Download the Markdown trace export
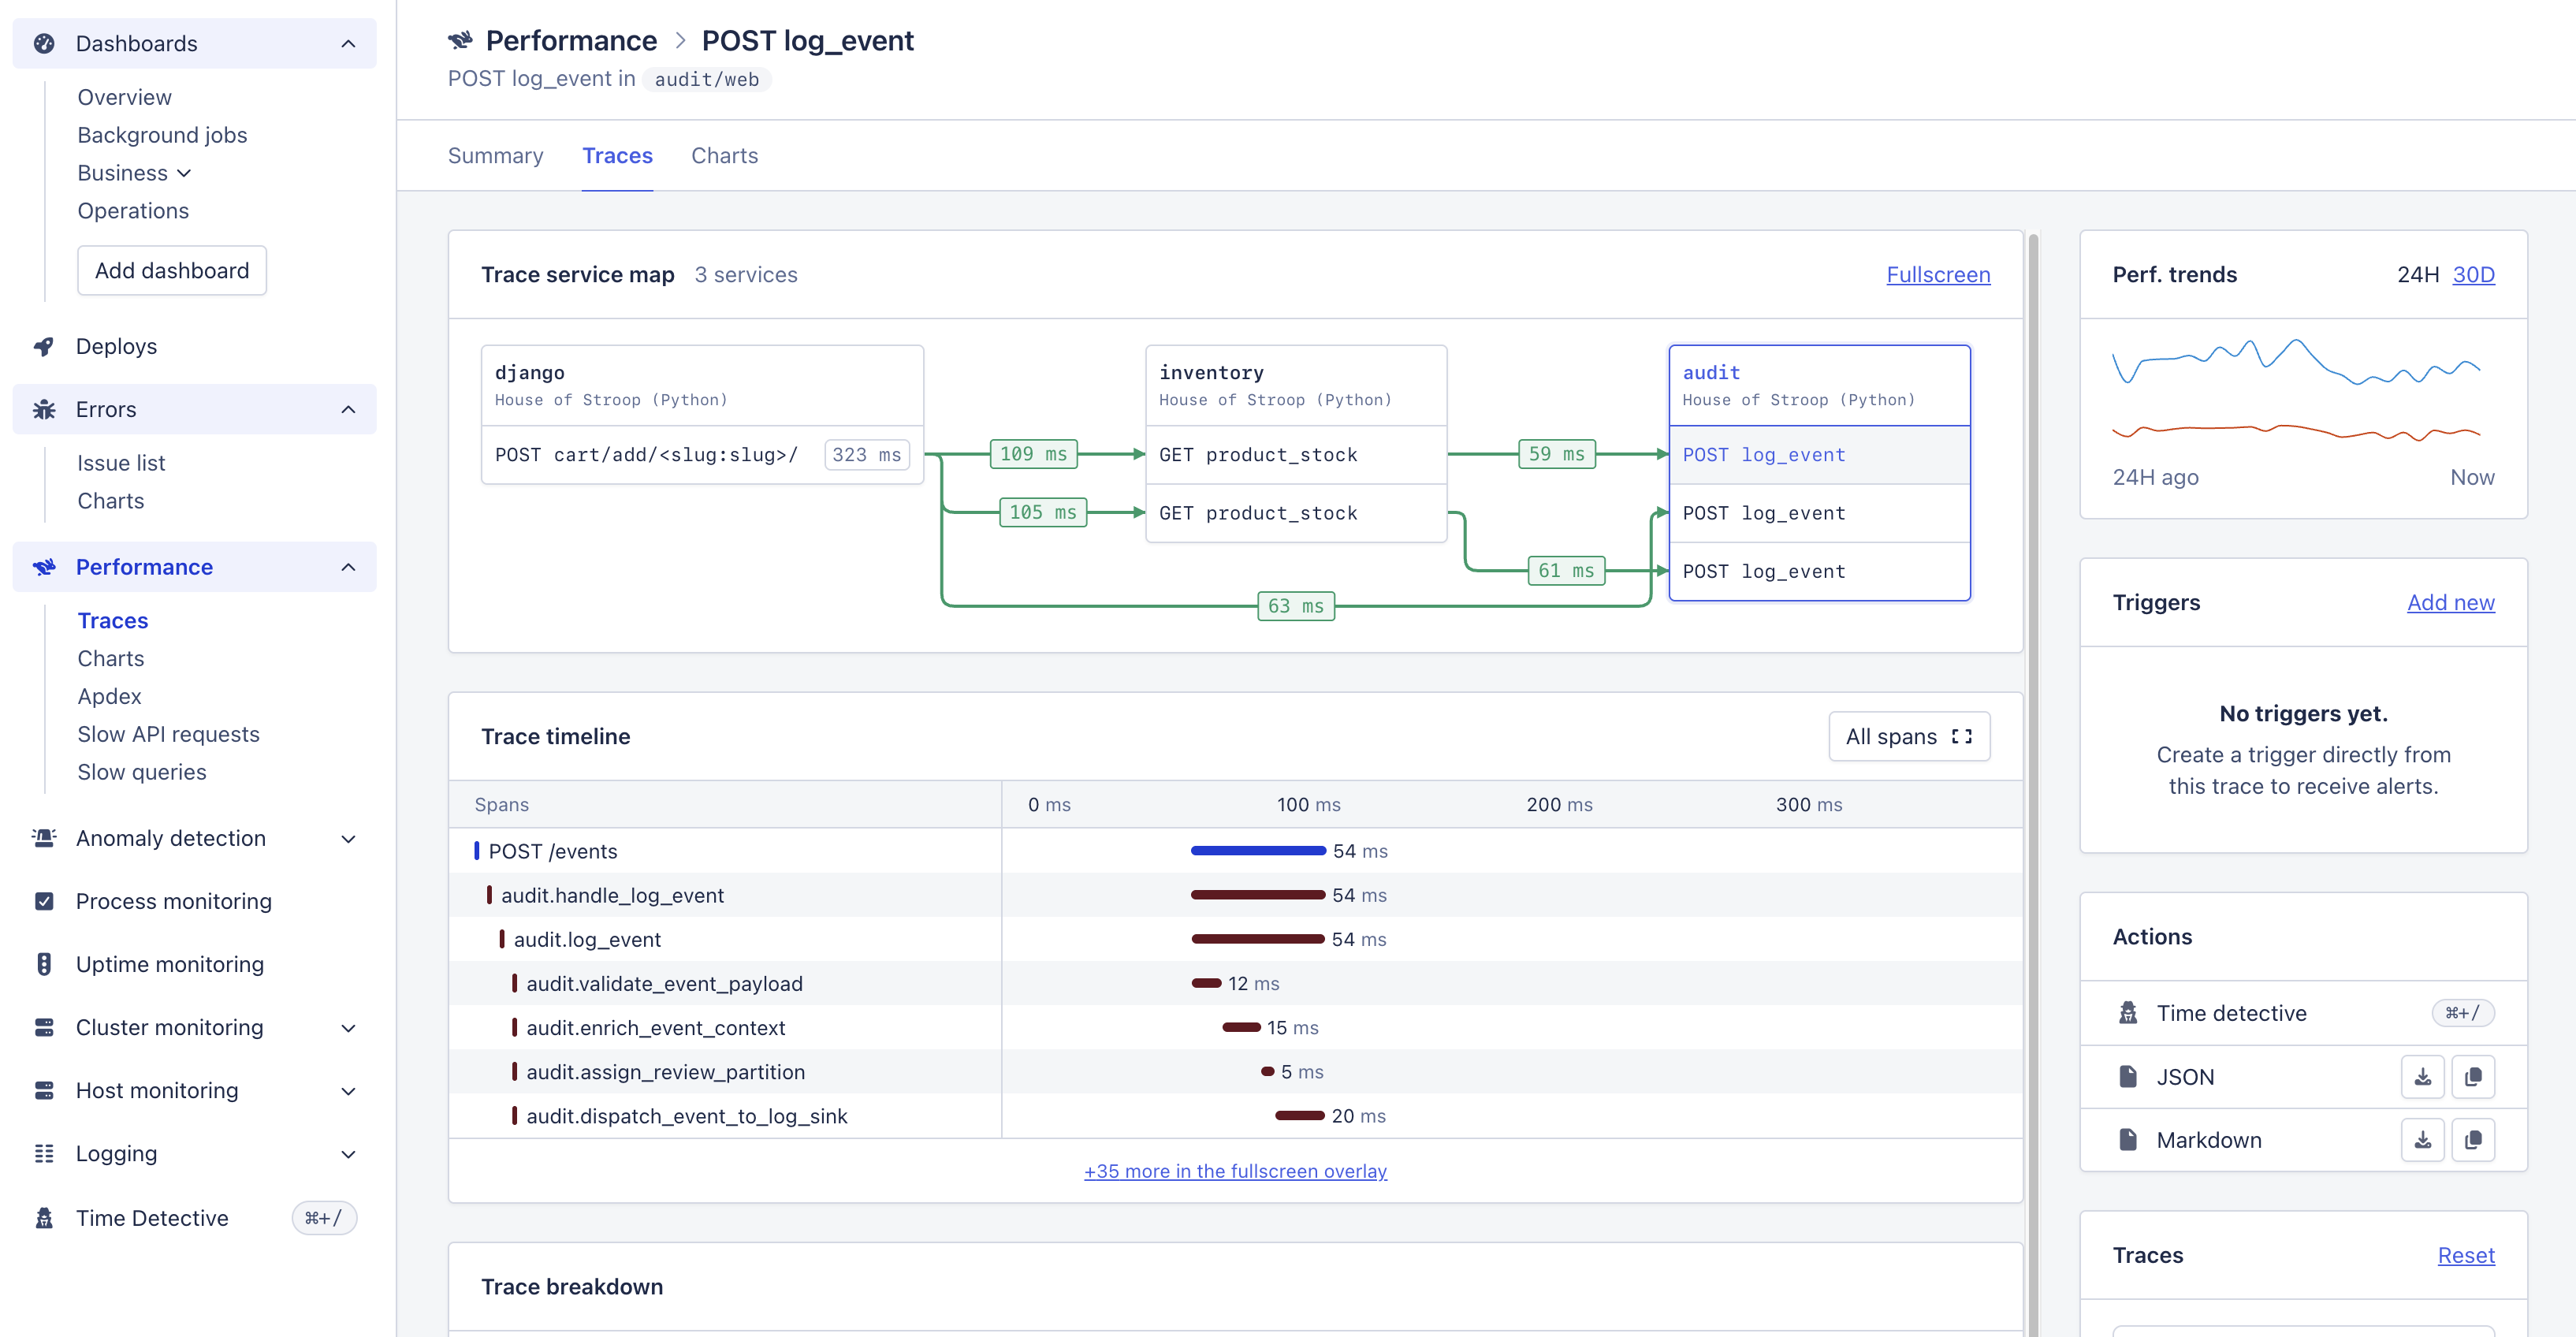This screenshot has width=2576, height=1337. pos(2422,1140)
